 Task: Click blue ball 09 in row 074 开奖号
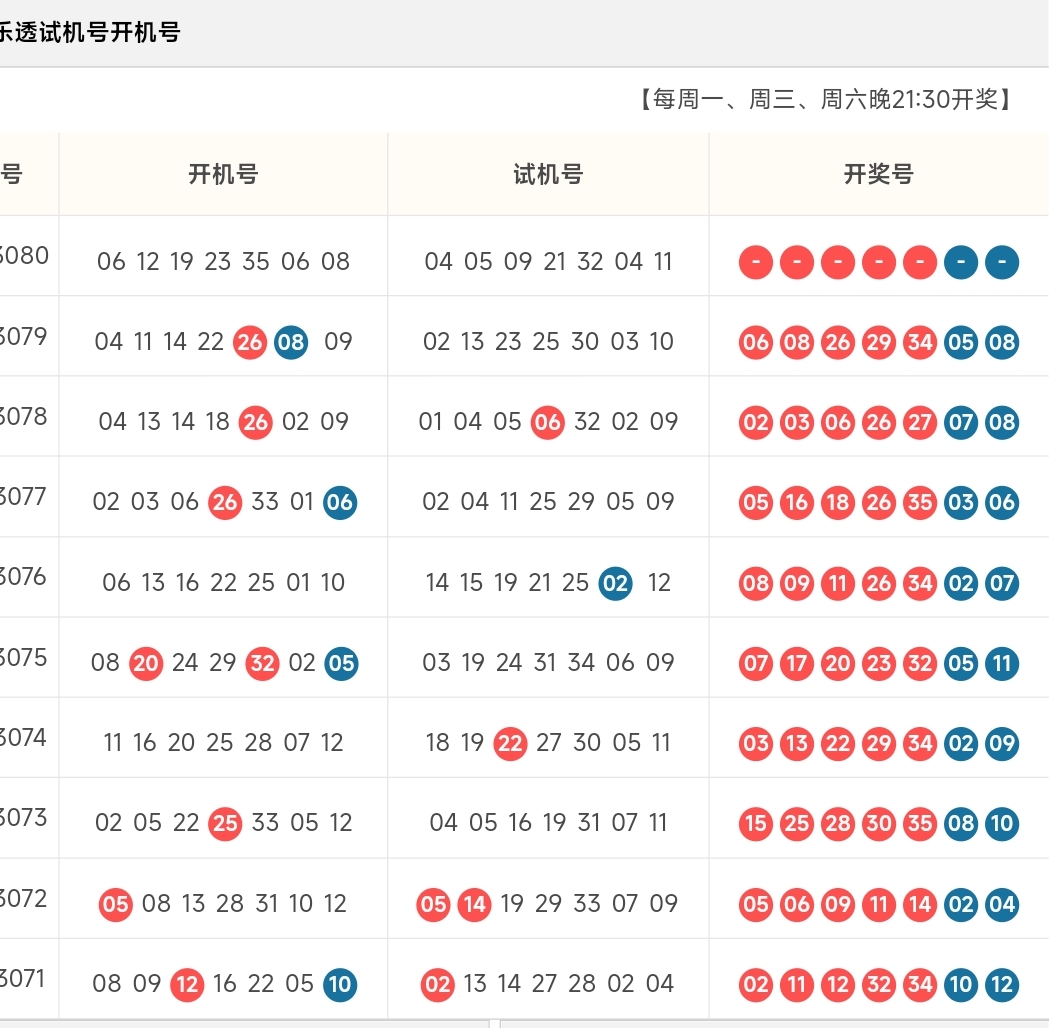pos(1002,743)
